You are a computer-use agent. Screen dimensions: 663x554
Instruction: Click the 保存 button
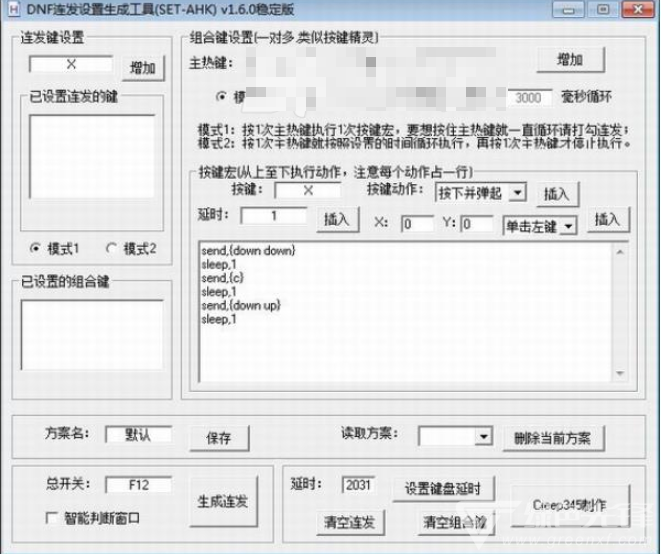pos(219,439)
